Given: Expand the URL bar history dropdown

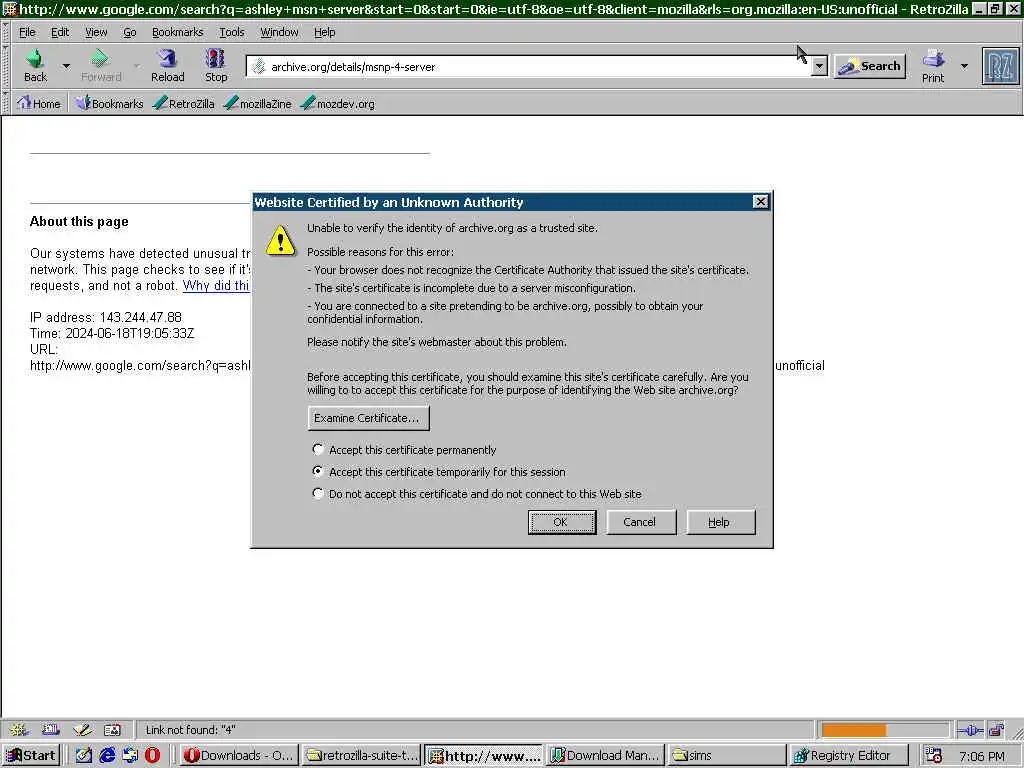Looking at the screenshot, I should pyautogui.click(x=819, y=66).
